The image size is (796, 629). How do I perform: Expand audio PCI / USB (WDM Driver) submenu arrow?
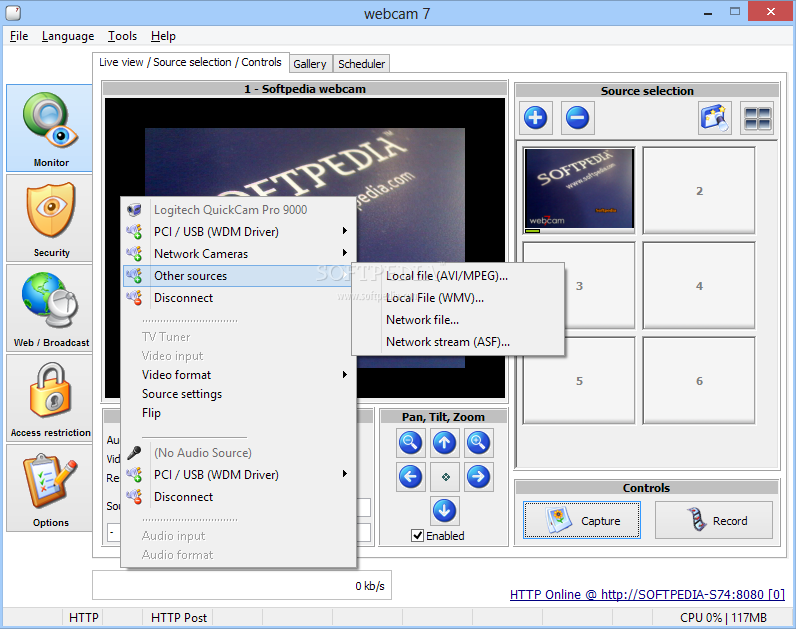point(345,474)
